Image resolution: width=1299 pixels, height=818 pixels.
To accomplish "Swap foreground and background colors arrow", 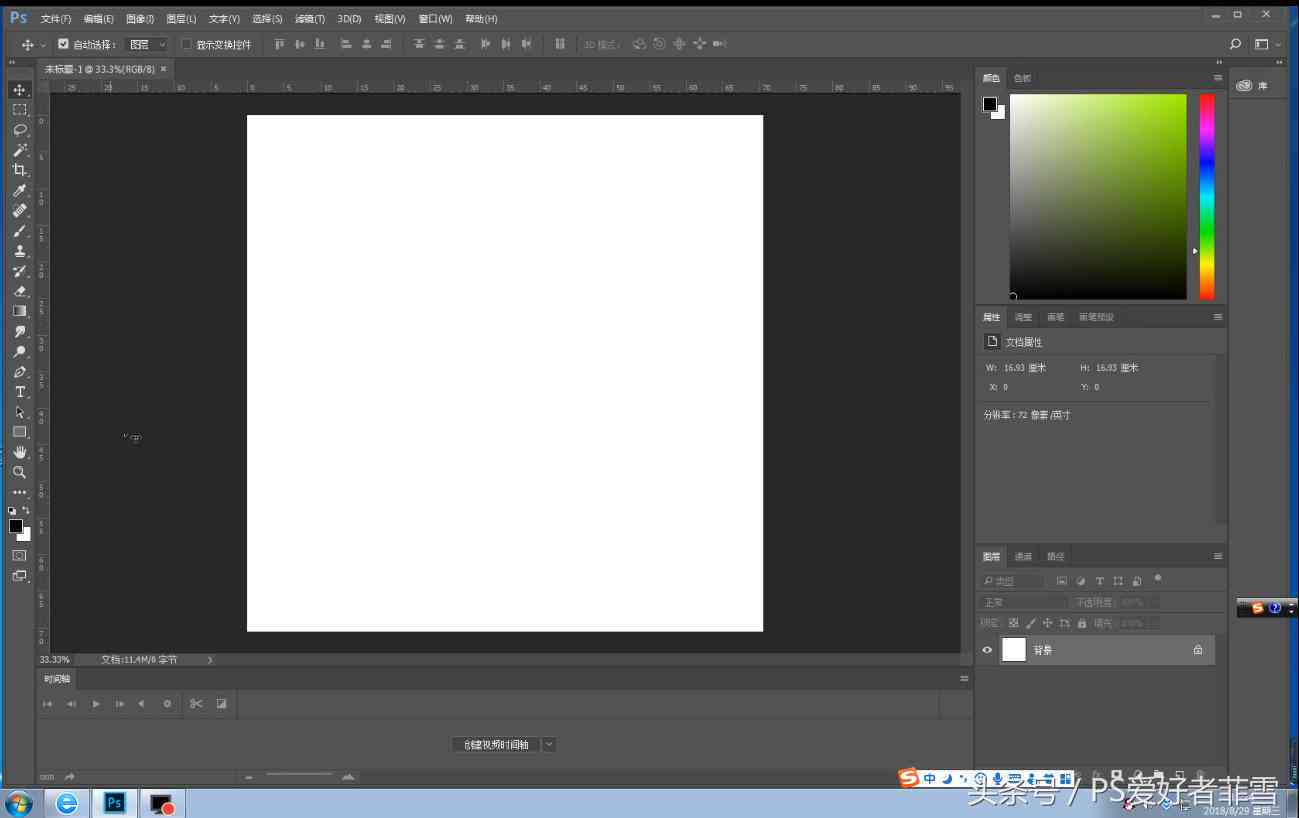I will pyautogui.click(x=26, y=511).
